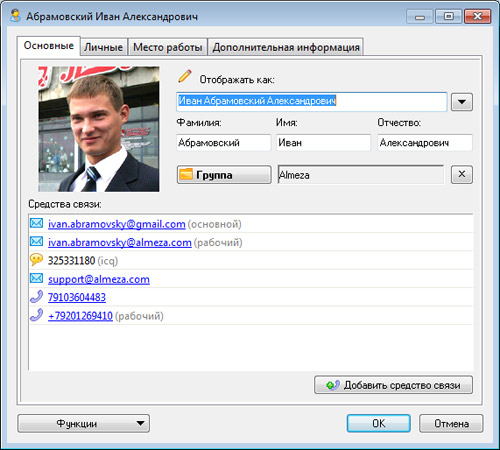Select the Дополнительная информация tab
Screen dimensions: 500x450
286,47
